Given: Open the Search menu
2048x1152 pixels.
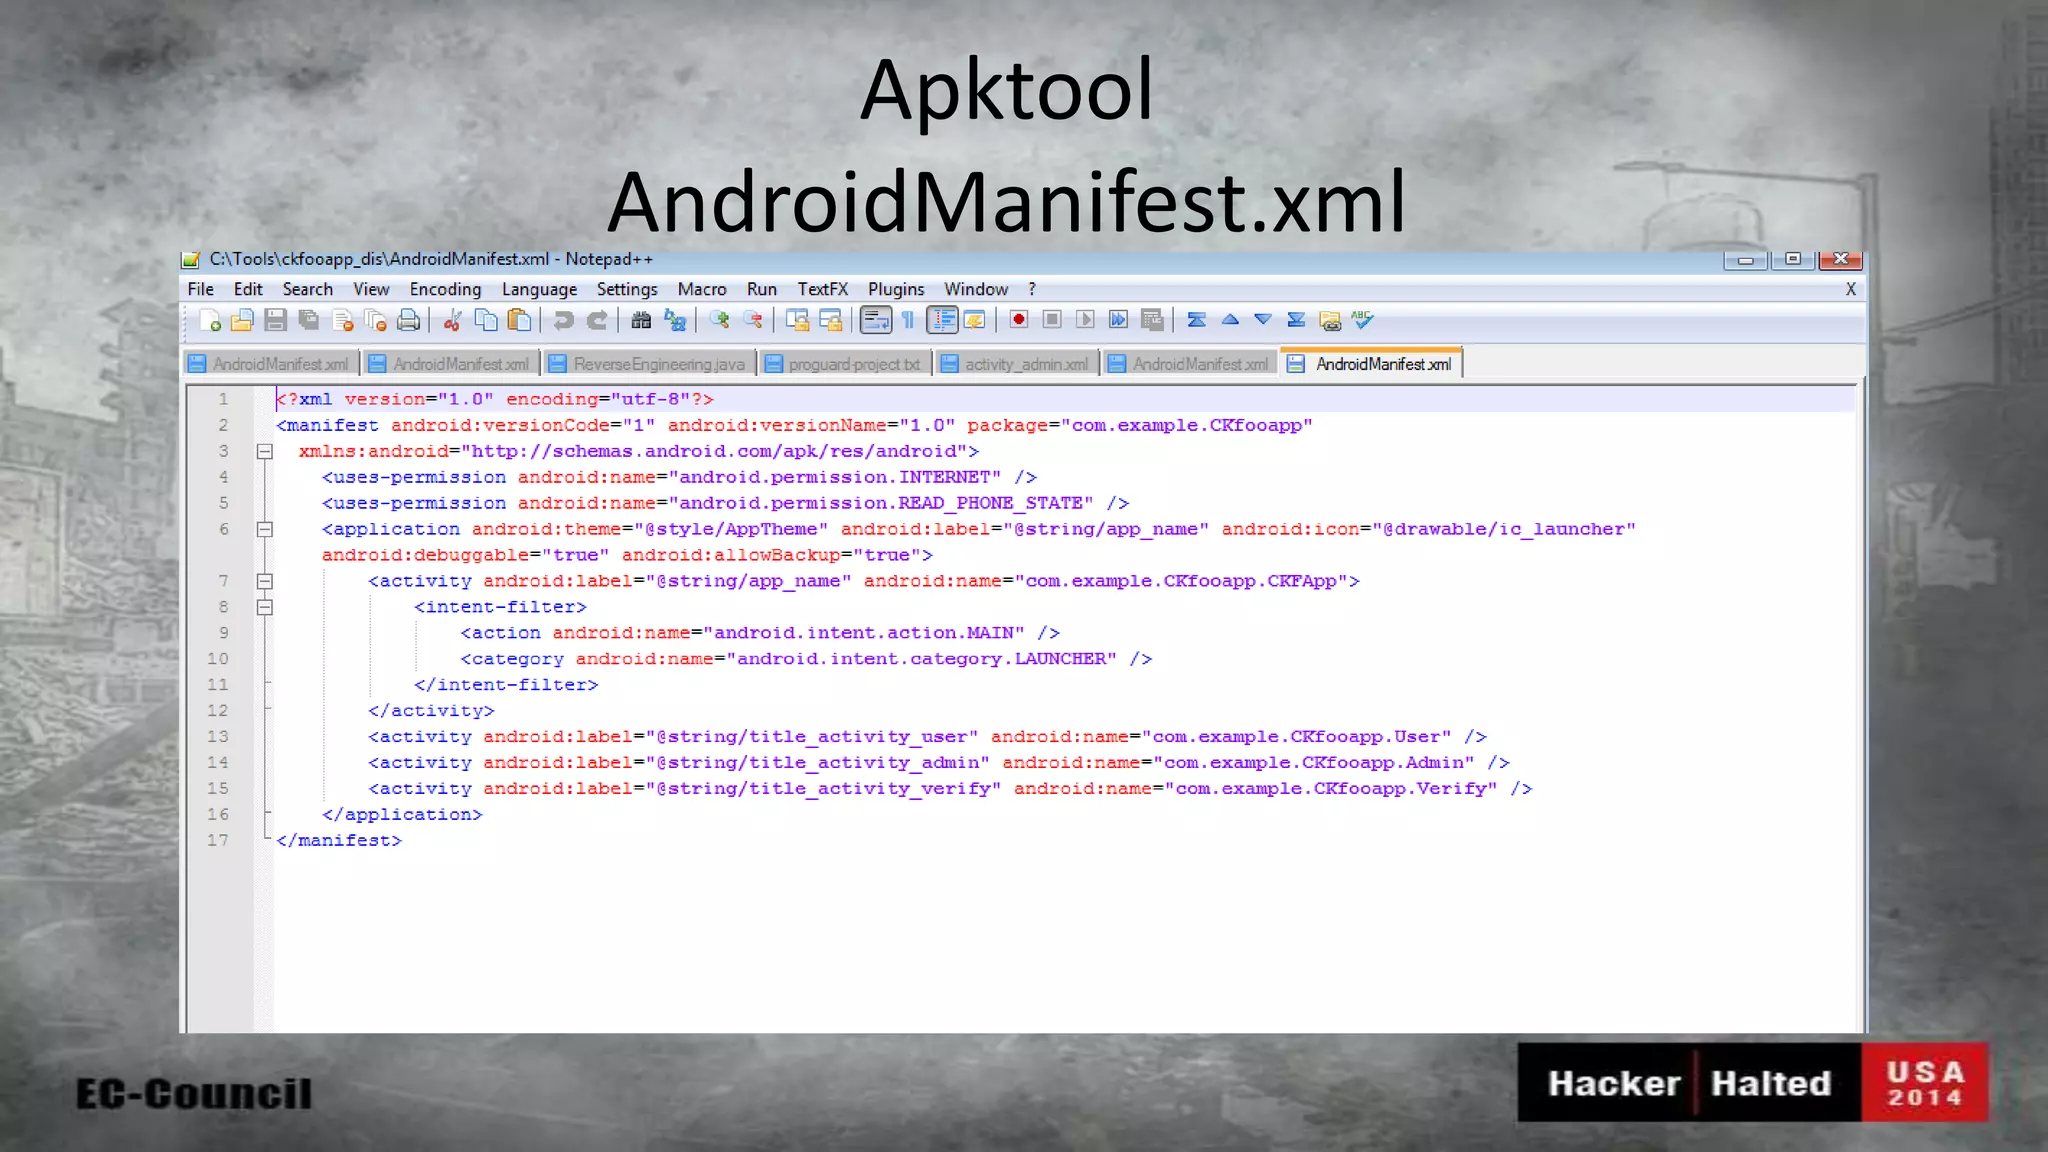Looking at the screenshot, I should click(x=307, y=289).
